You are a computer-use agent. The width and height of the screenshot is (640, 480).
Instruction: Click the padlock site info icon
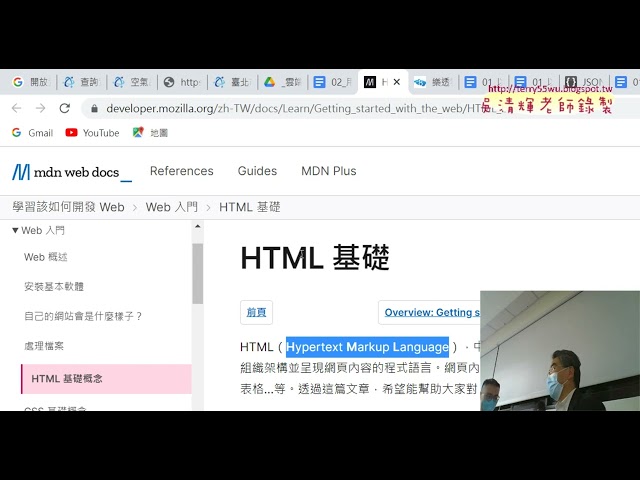[95, 109]
